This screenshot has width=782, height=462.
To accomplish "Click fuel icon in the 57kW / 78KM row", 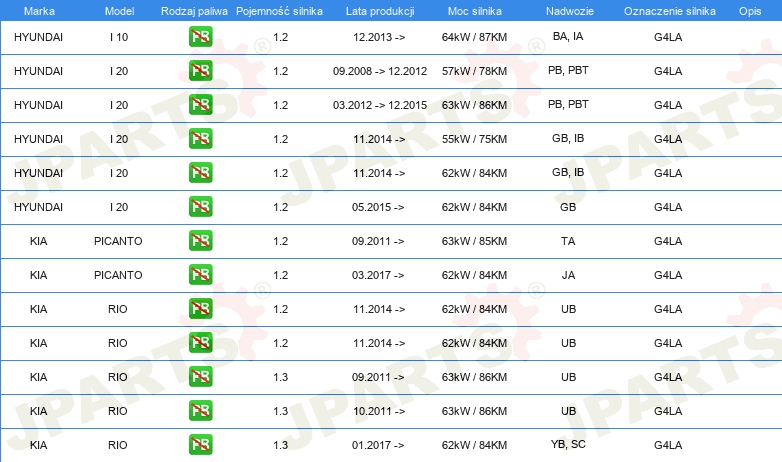I will tap(200, 71).
